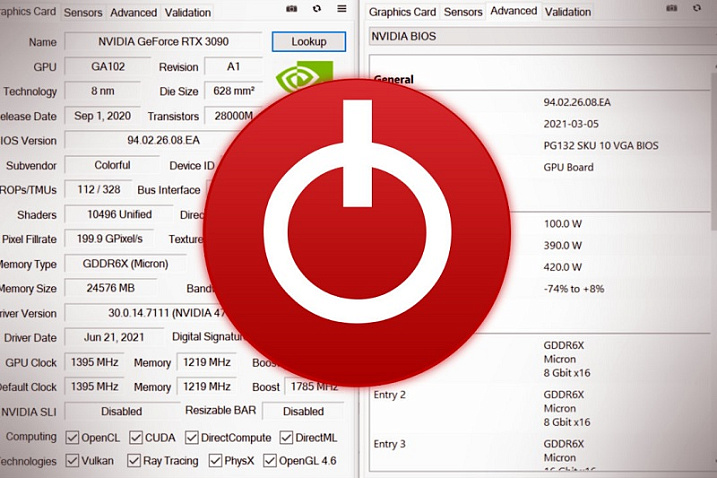
Task: Click the refresh icon in NVIDIA BIOS window
Action: tap(697, 8)
